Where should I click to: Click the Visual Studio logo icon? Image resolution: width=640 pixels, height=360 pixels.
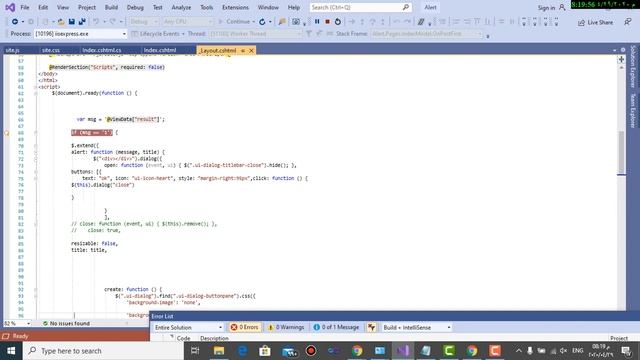(10, 7)
